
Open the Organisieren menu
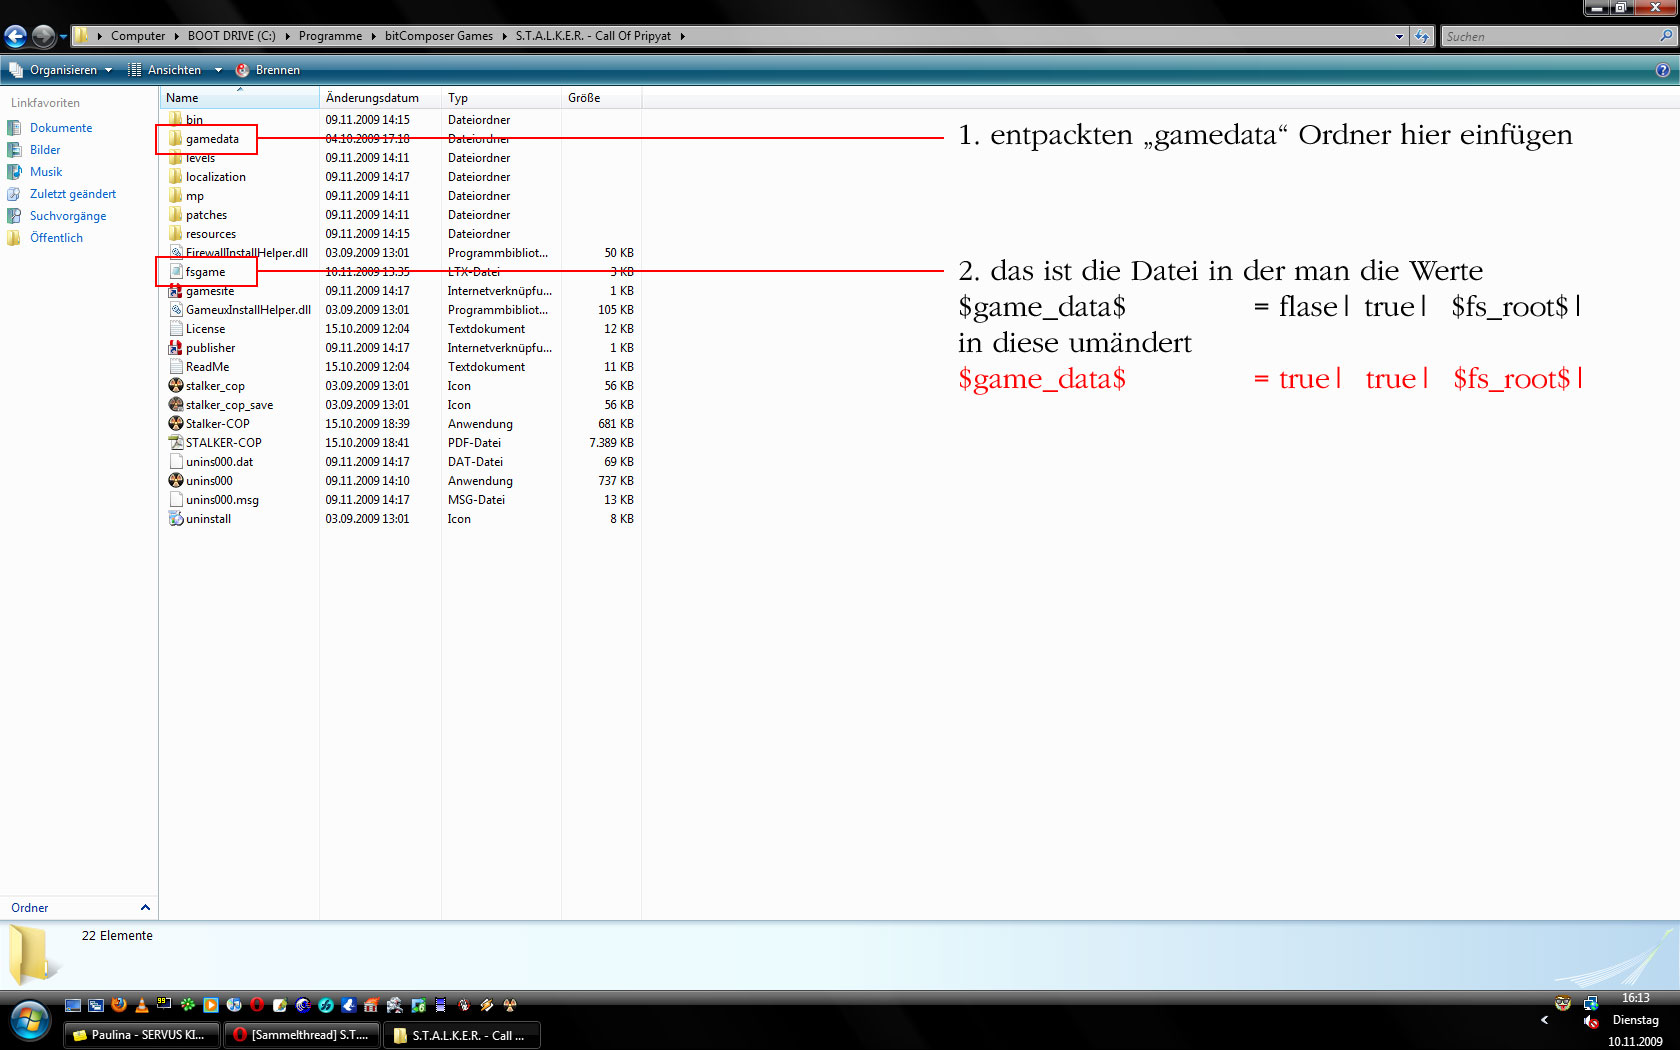60,70
